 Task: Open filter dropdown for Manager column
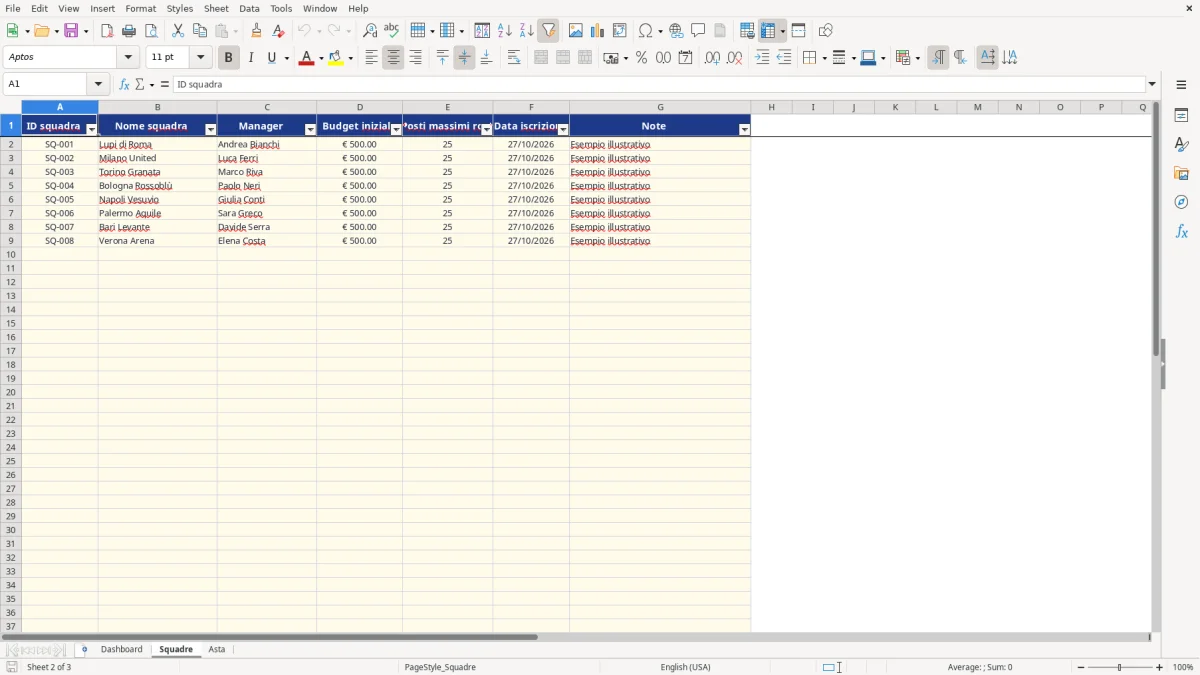(310, 130)
